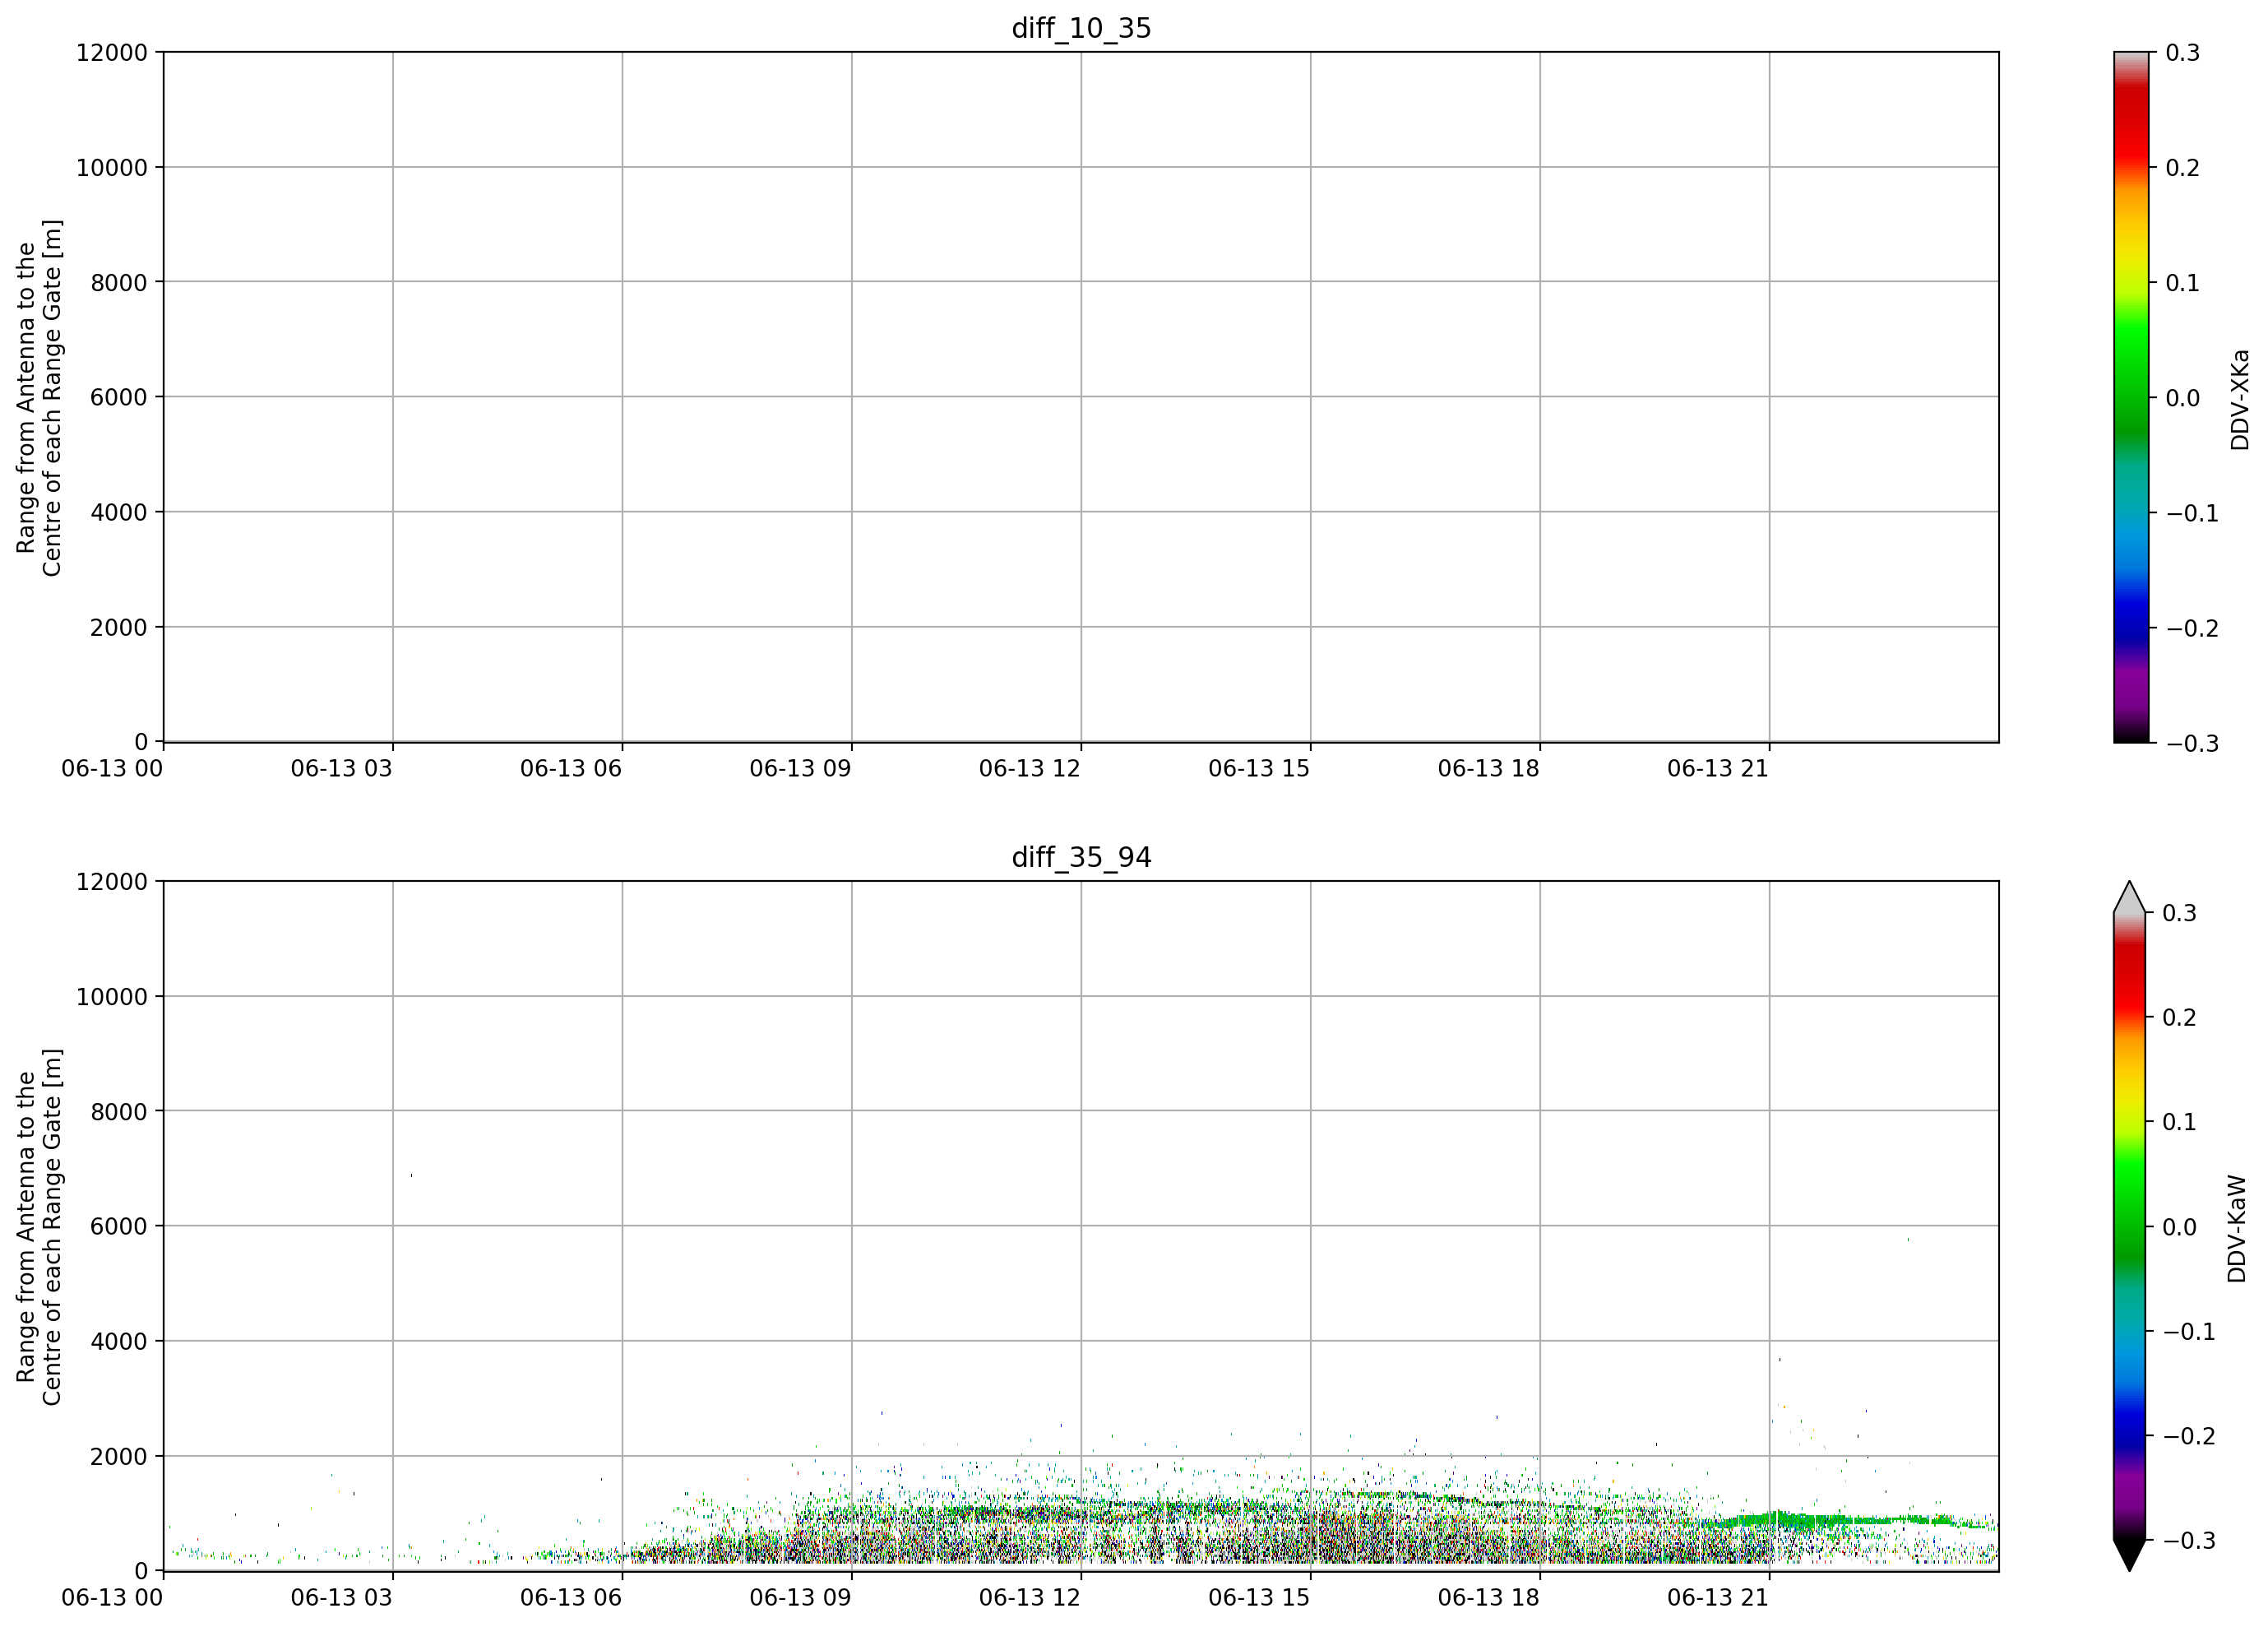Click the 6000 y-tick in diff_35_94 plot
2268x1627 pixels.
[x=119, y=1226]
